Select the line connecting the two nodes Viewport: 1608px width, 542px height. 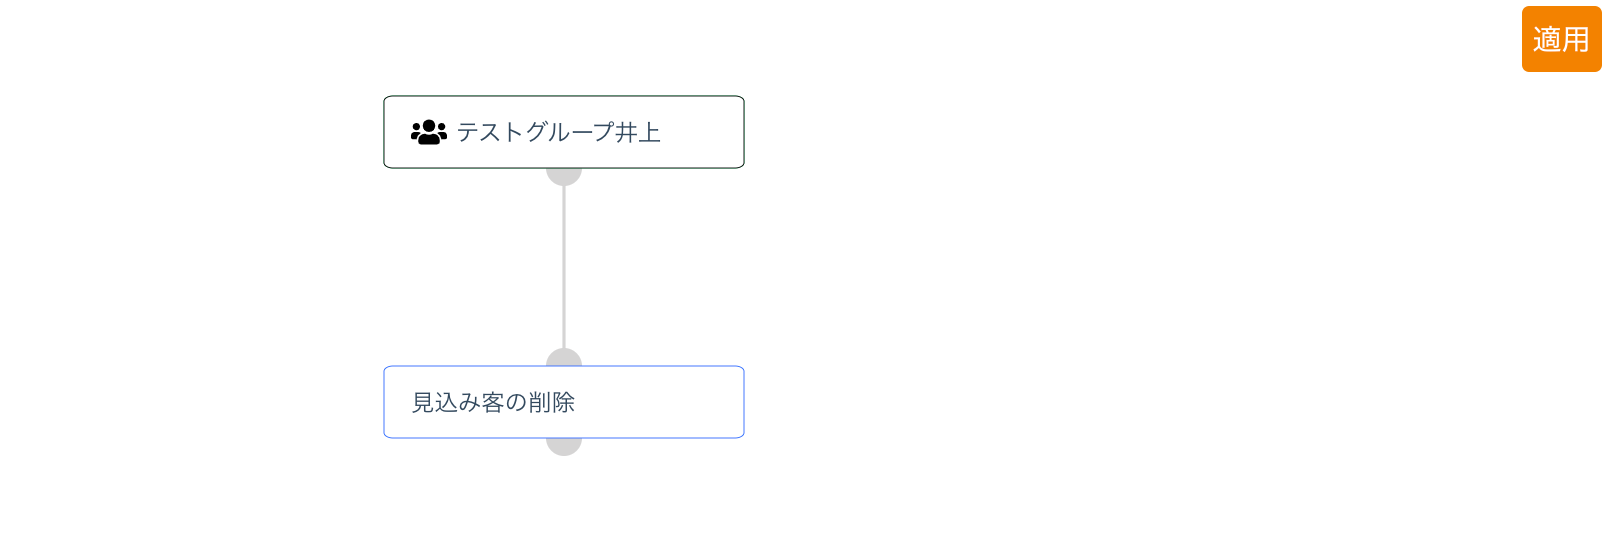564,266
